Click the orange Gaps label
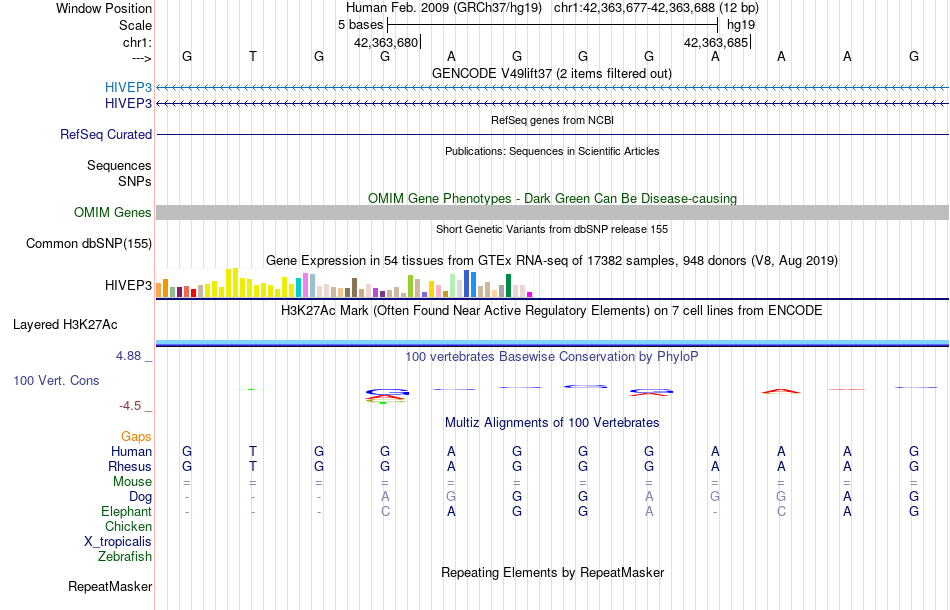950x610 pixels. 136,436
